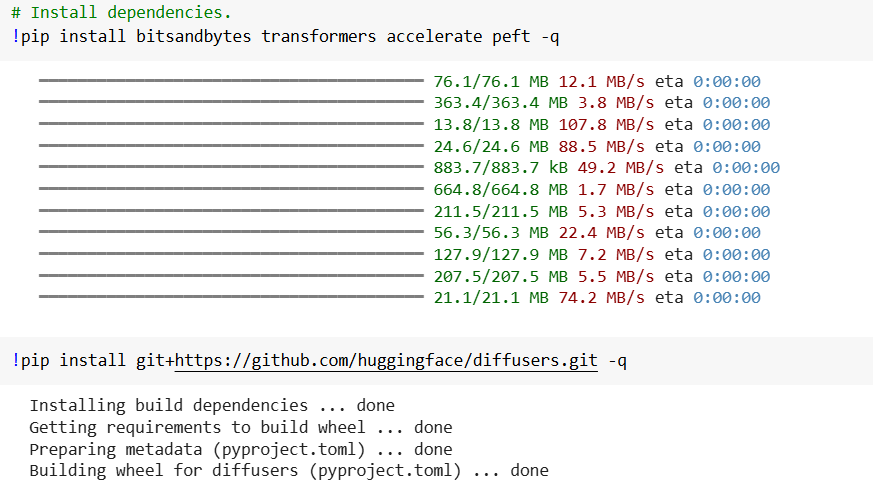This screenshot has width=873, height=491.
Task: Click the 'Preparing metadata (pyproject.toml)' output line
Action: coord(240,450)
